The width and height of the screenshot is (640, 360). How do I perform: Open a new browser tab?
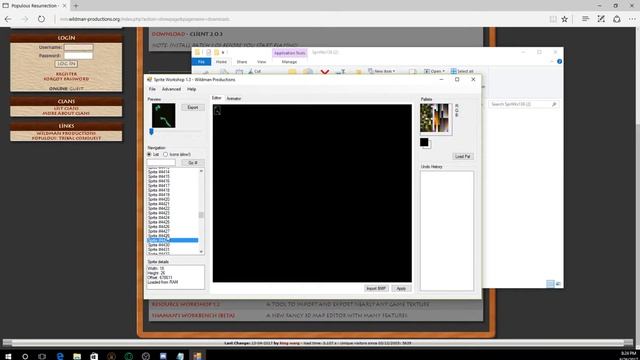click(x=76, y=6)
